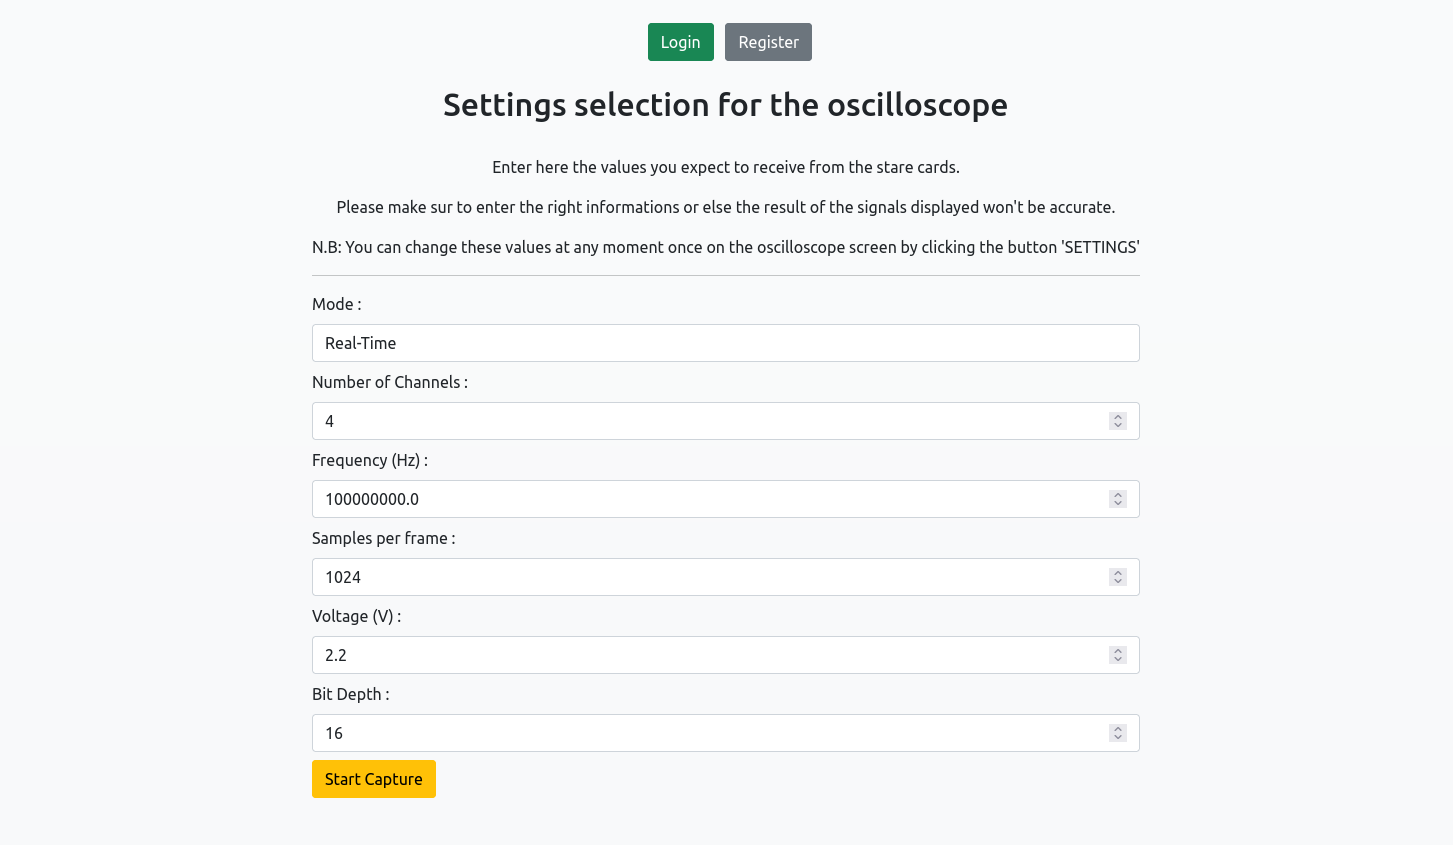The image size is (1453, 845).
Task: Click the Voltage (V) input box
Action: tap(700, 655)
